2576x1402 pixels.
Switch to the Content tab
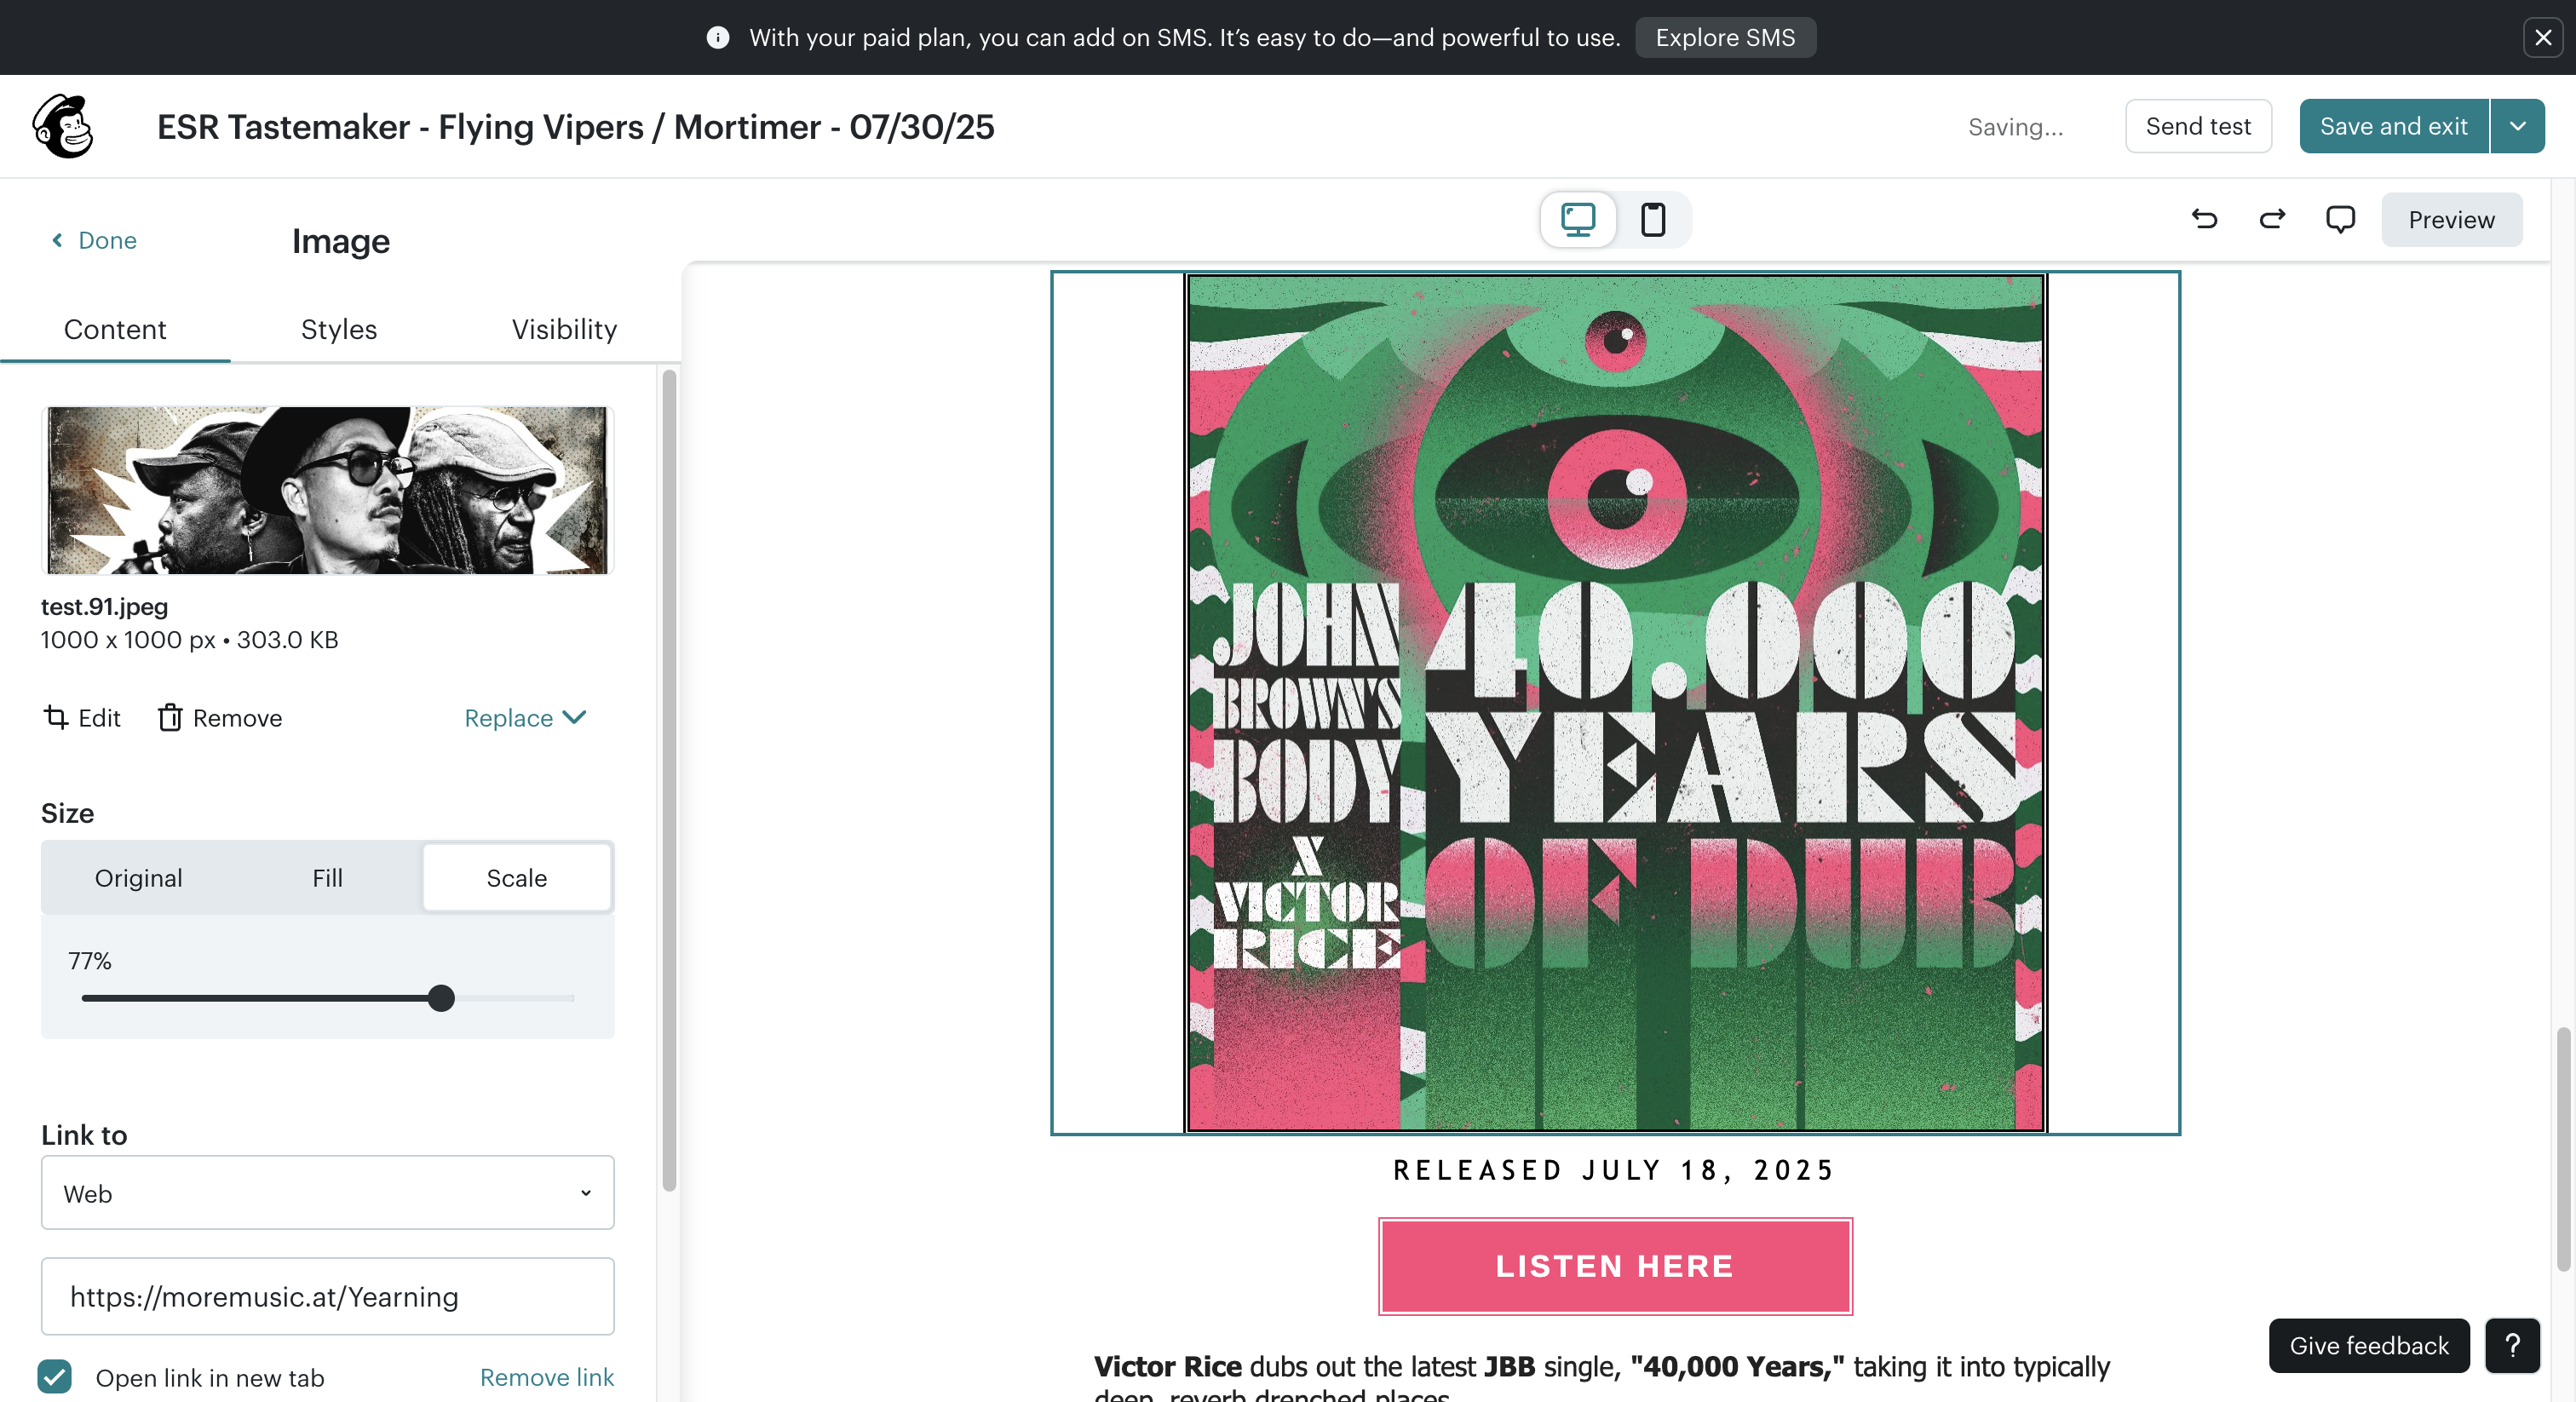coord(115,329)
